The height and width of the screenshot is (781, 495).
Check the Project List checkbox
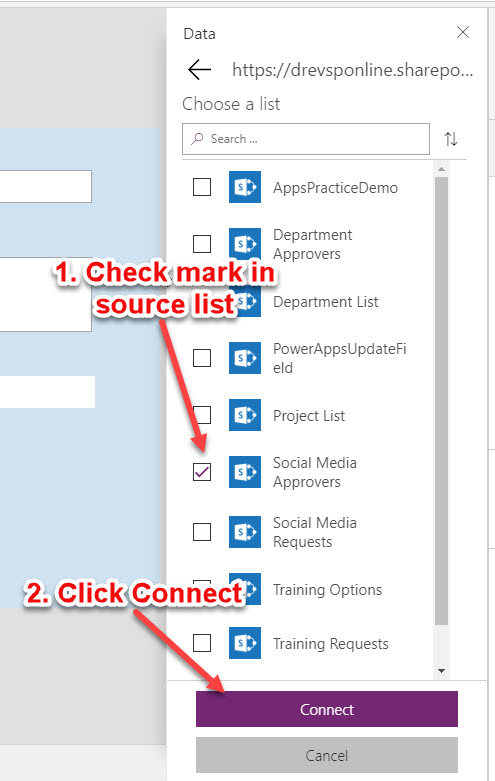tap(202, 414)
